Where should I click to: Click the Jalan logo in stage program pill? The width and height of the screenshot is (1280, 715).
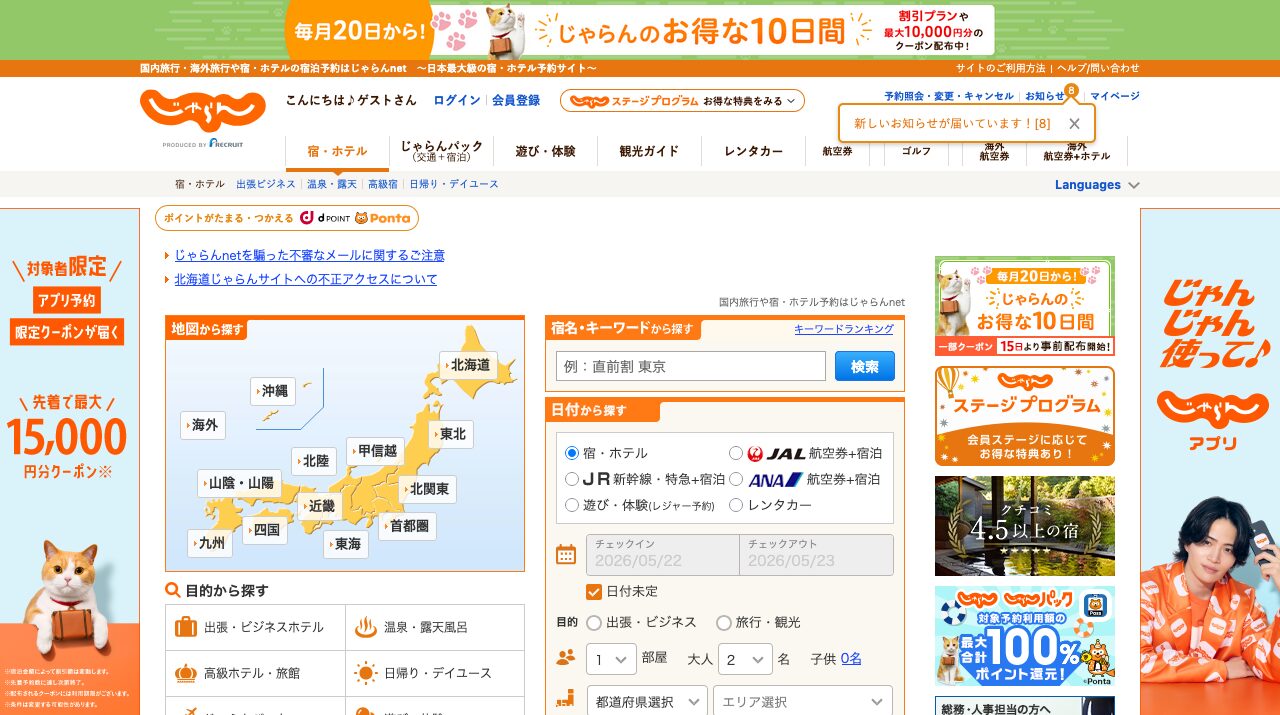pos(590,101)
